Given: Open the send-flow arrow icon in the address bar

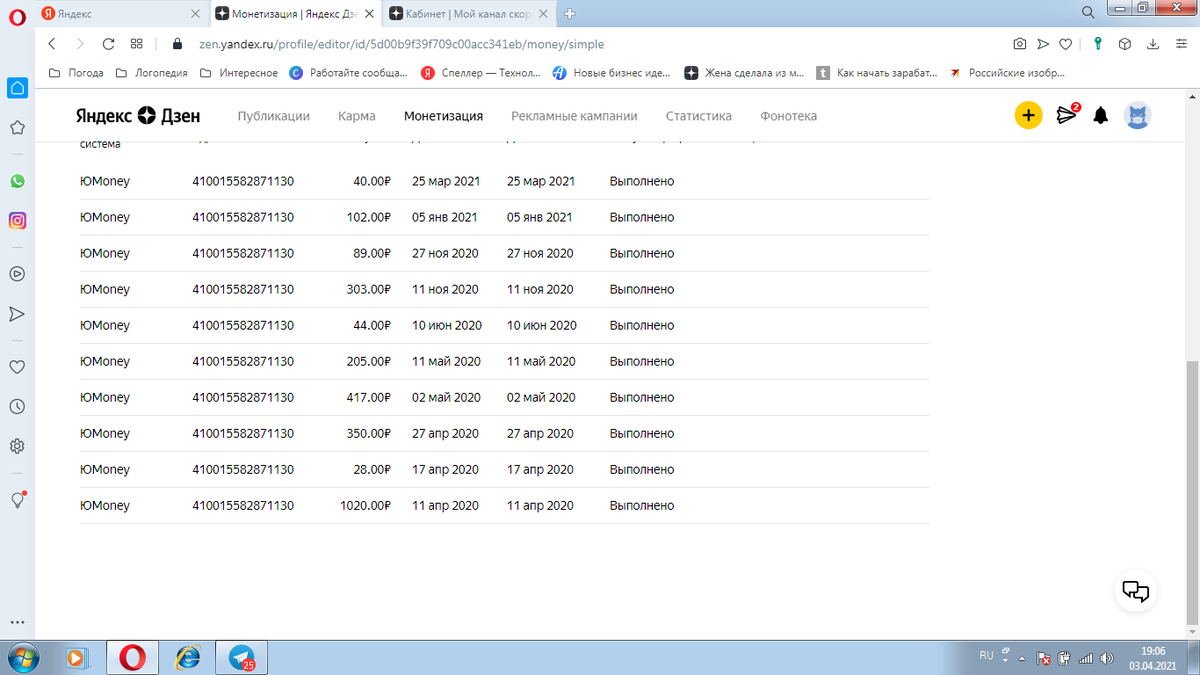Looking at the screenshot, I should pos(1043,44).
